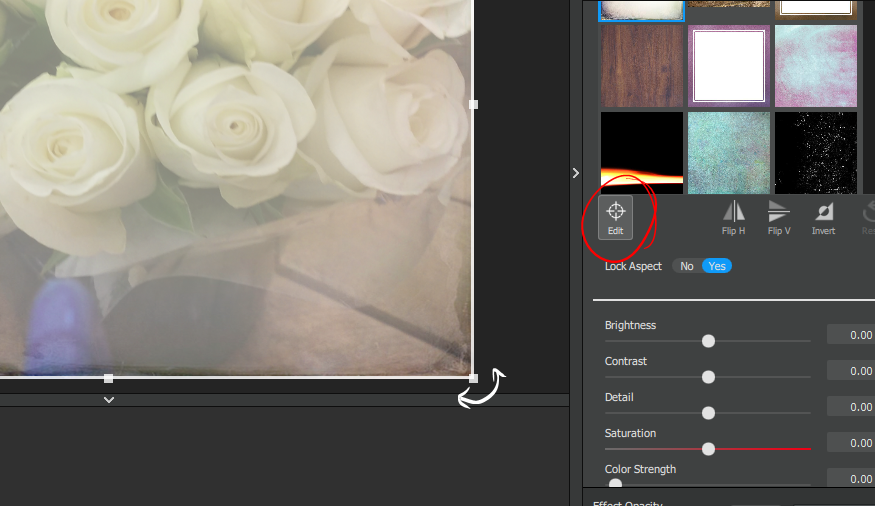Click the bottom-right corner resize handle
This screenshot has height=506, width=875.
[x=474, y=378]
